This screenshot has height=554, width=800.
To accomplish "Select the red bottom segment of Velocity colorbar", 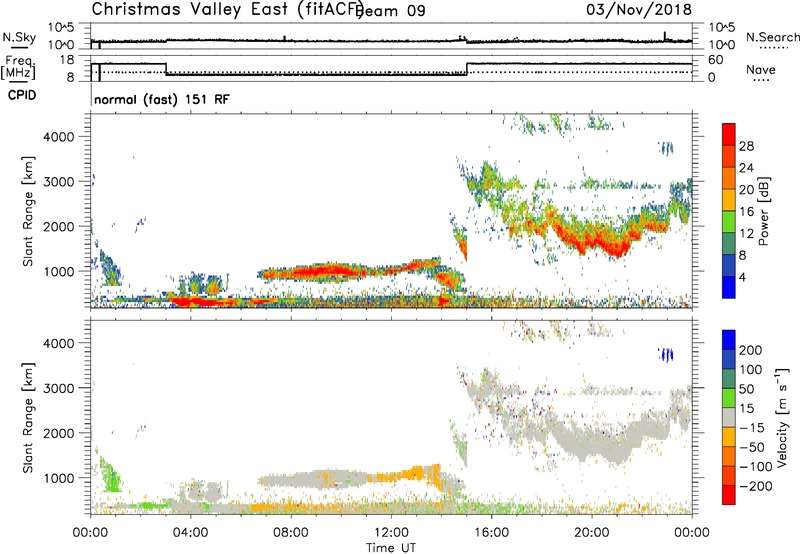I will coord(729,495).
